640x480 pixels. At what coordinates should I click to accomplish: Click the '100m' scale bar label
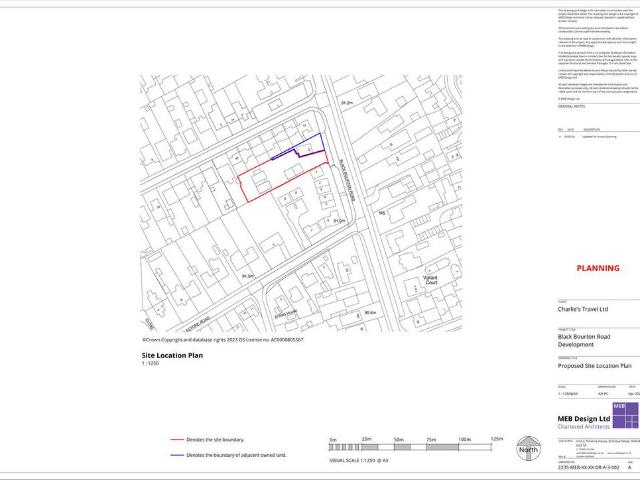tap(464, 439)
